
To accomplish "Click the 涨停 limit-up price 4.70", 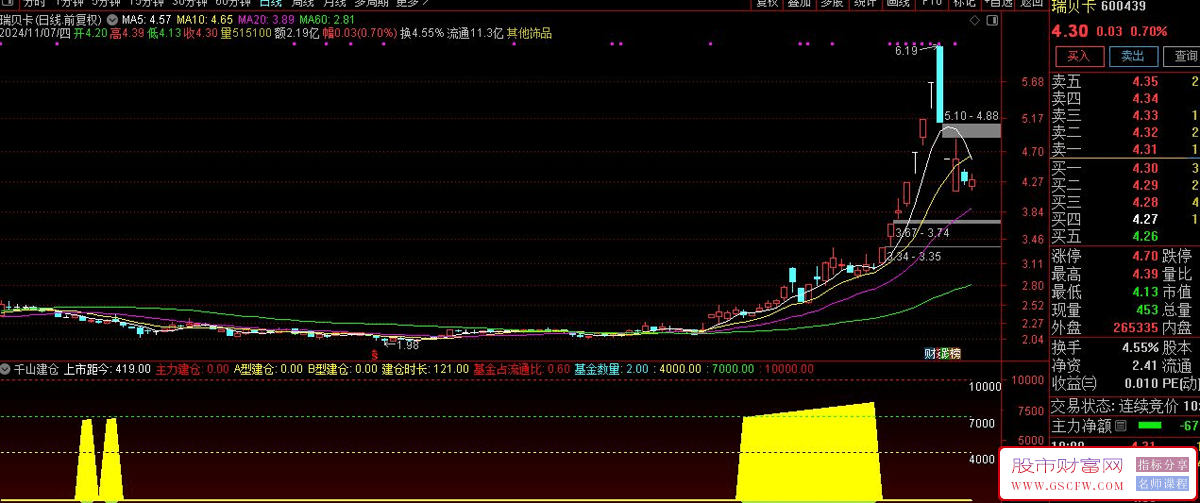I will pyautogui.click(x=1145, y=256).
